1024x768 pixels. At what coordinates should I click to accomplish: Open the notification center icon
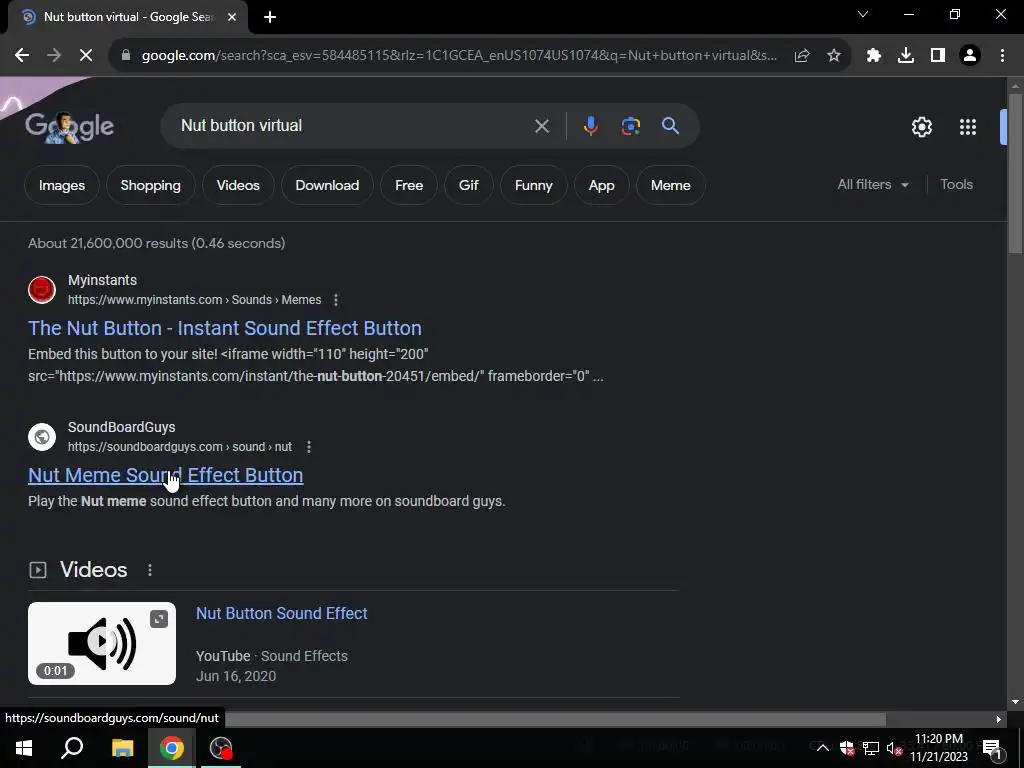click(992, 749)
